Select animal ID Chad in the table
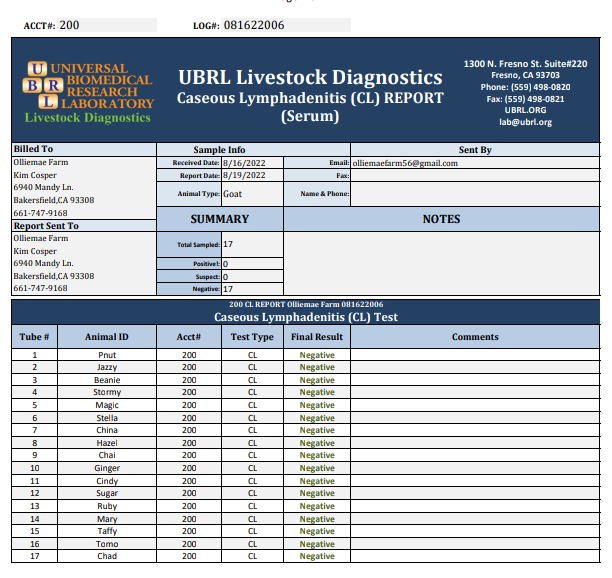 (107, 556)
